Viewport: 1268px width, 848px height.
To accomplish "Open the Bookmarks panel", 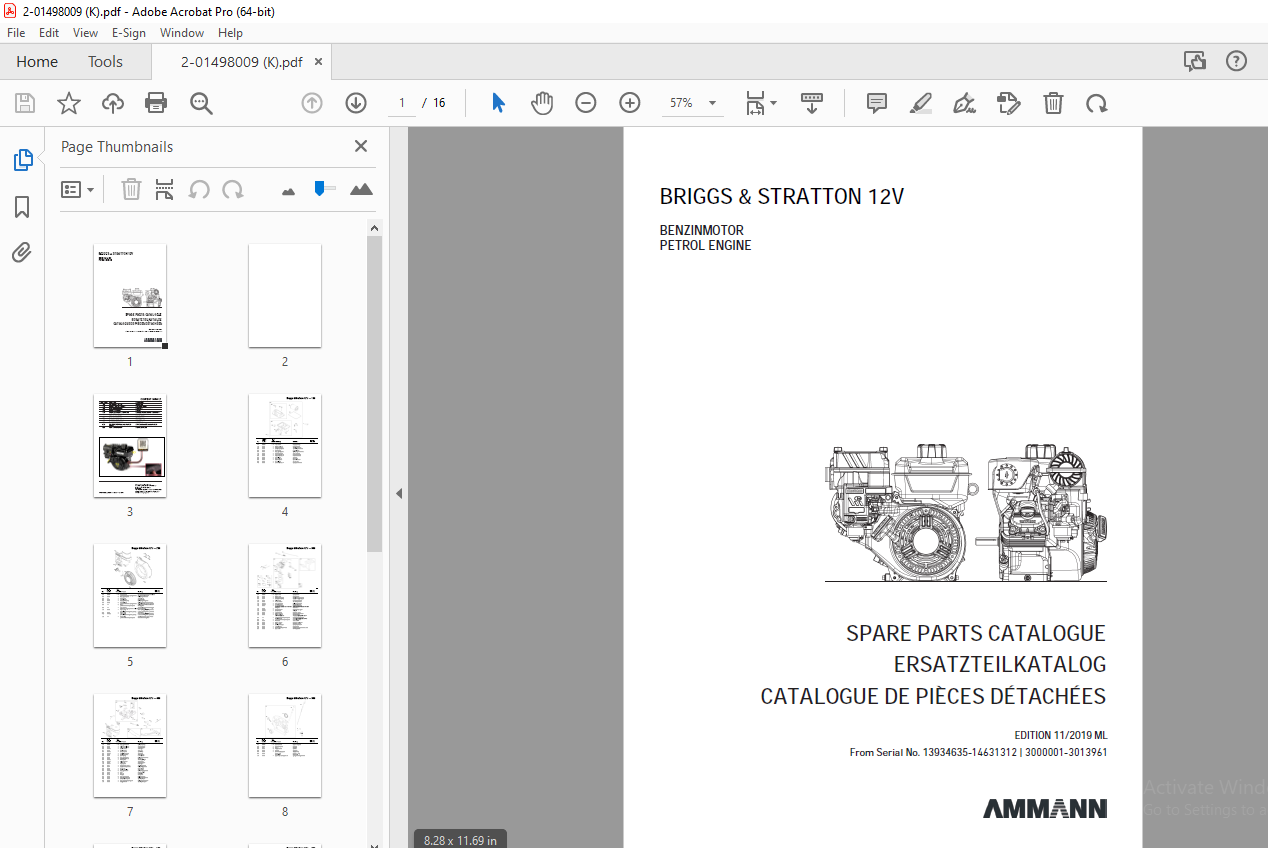I will pyautogui.click(x=22, y=207).
